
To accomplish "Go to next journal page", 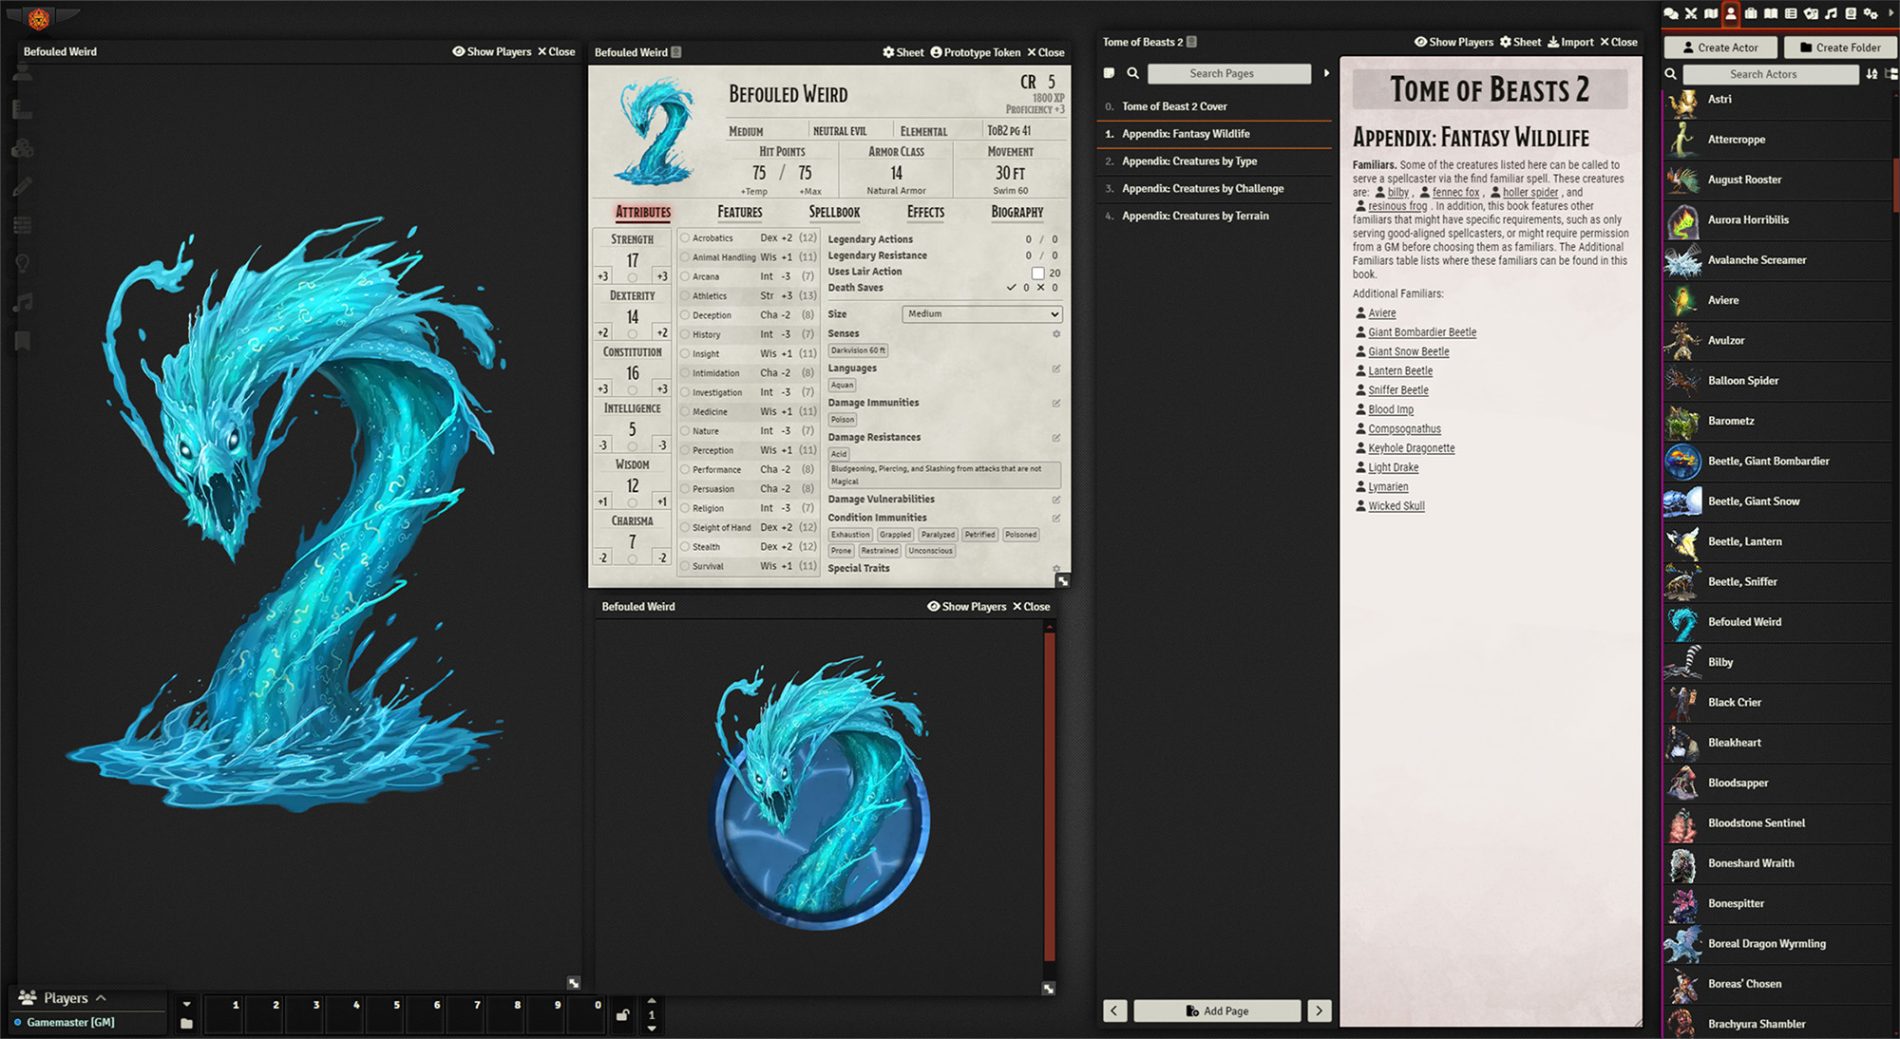I will point(1319,1011).
